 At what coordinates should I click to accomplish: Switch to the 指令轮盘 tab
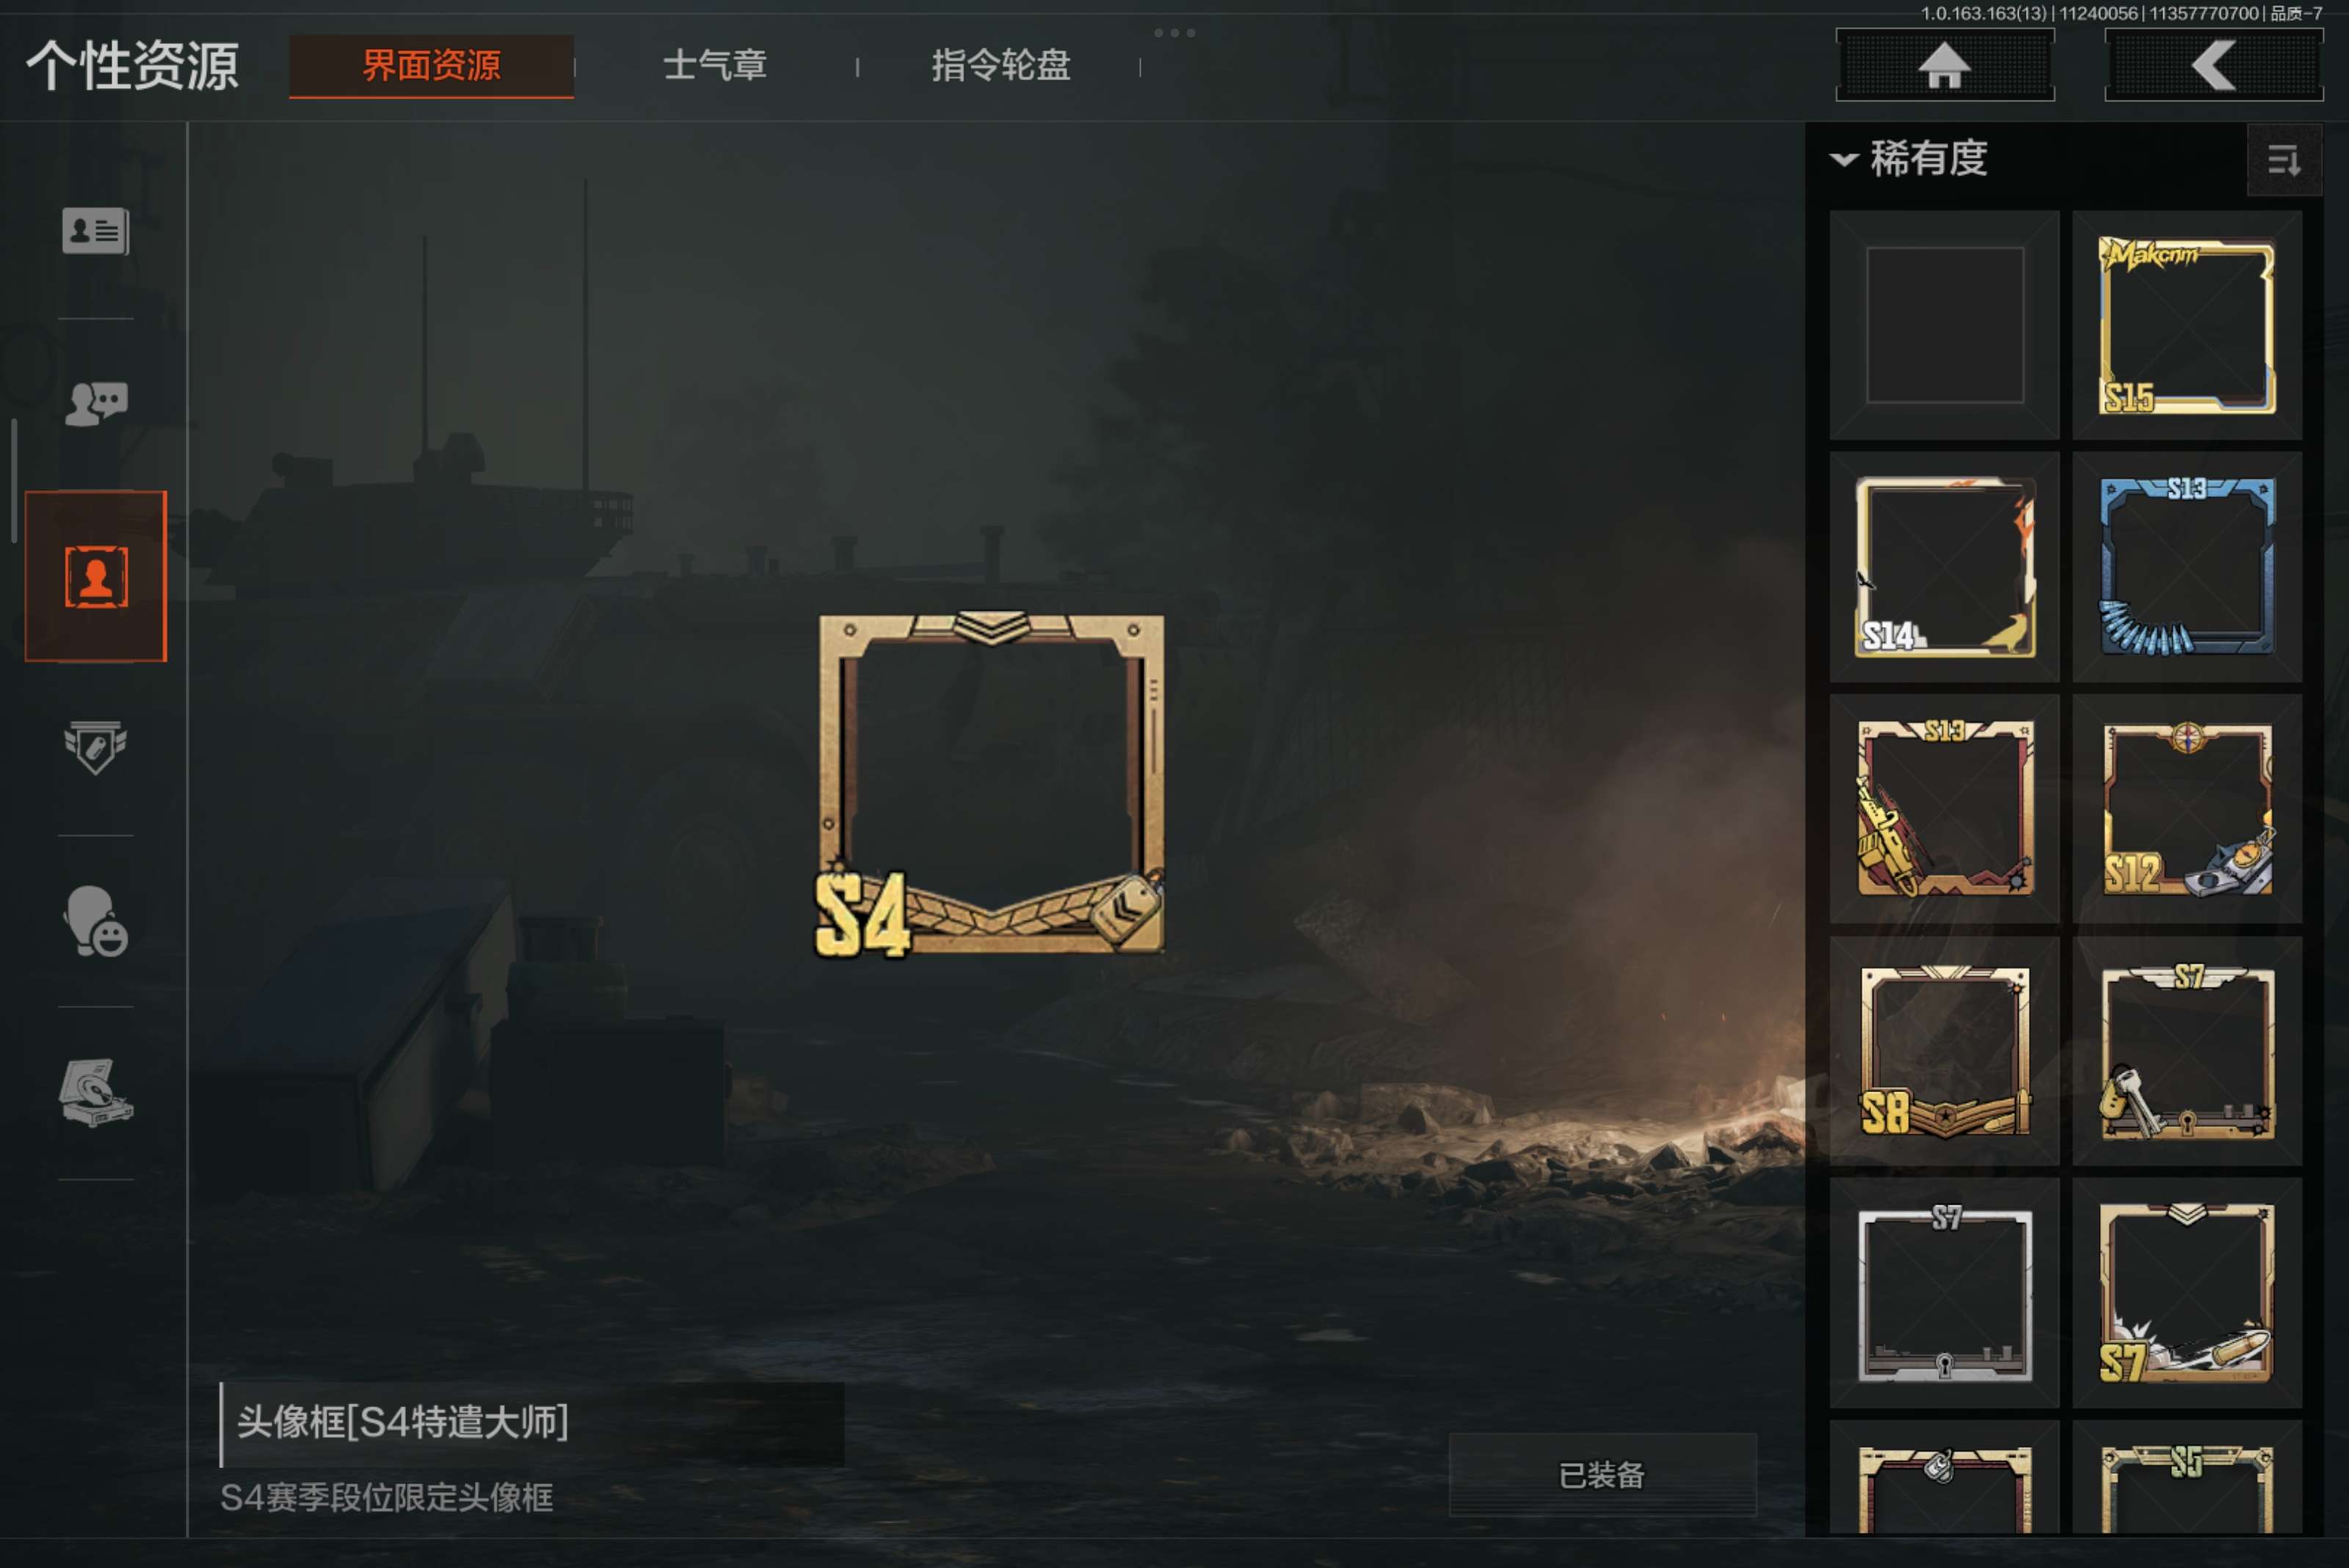tap(1001, 66)
